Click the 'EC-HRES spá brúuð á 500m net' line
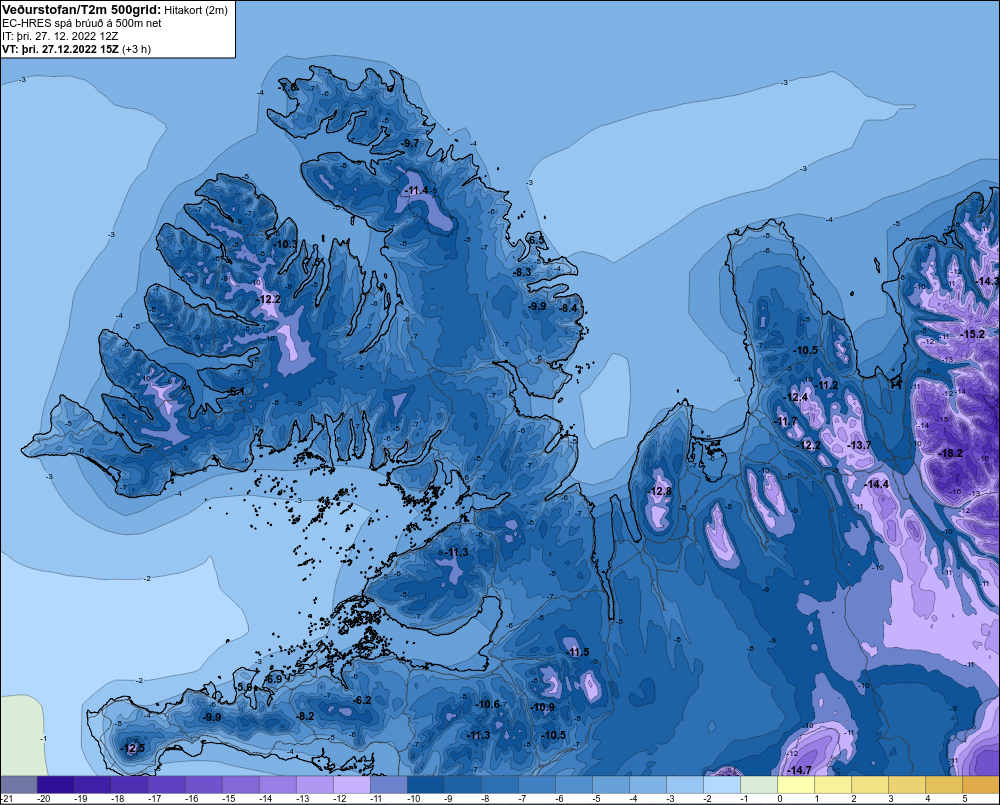 [x=82, y=23]
